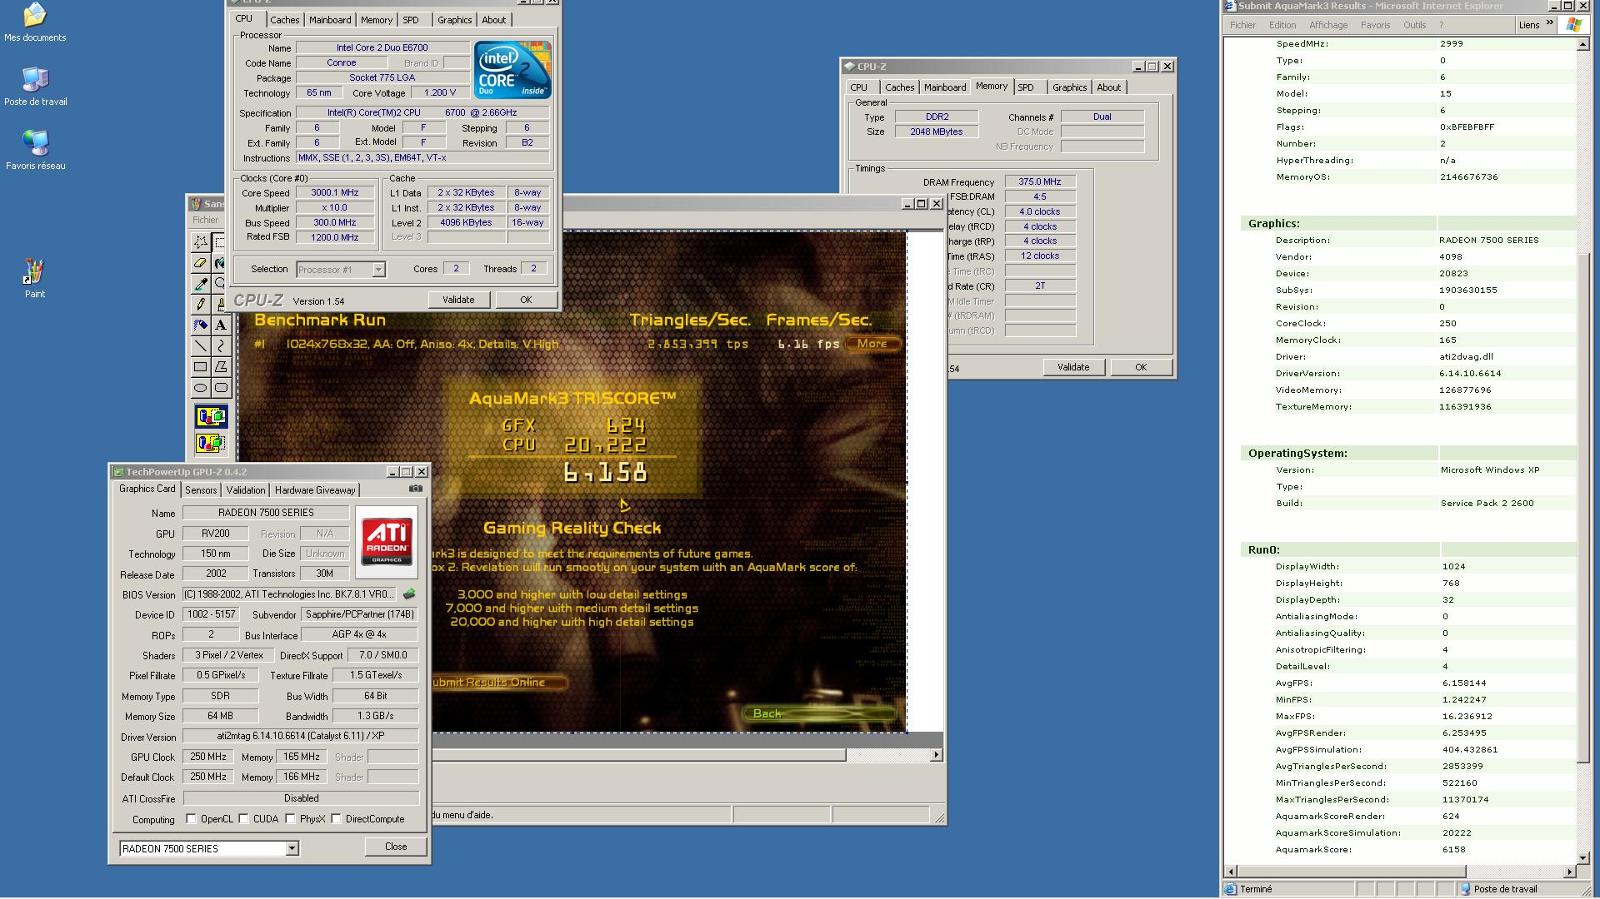Open the About tab in front CPU-Z window

pyautogui.click(x=494, y=19)
